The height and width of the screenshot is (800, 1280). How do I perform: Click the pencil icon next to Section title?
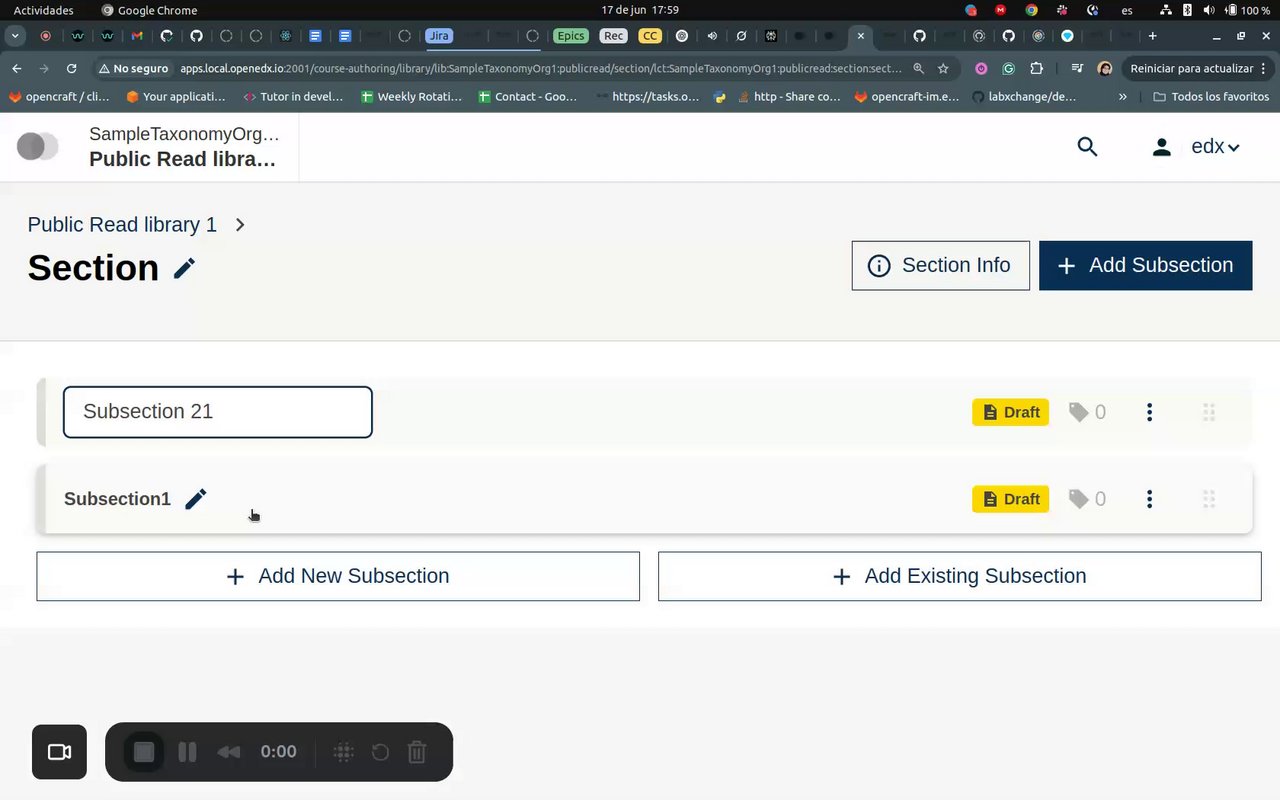(184, 268)
